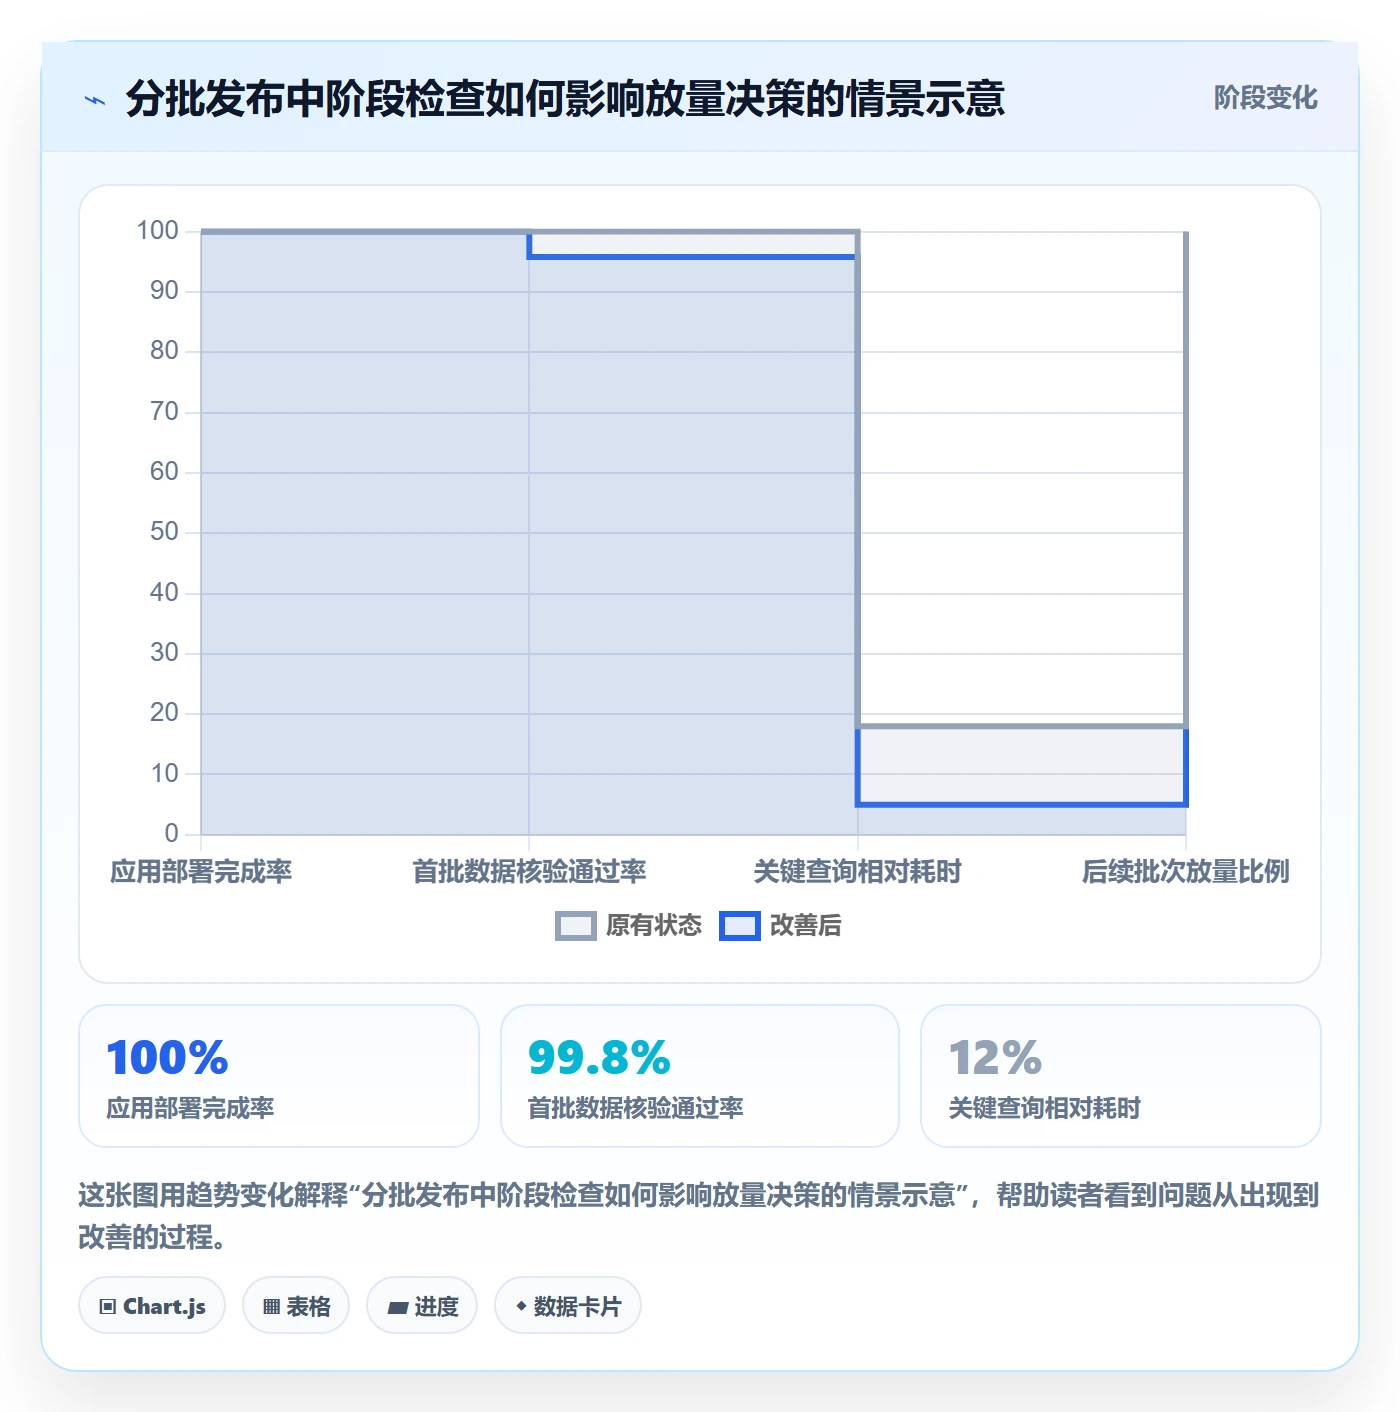Viewport: 1400px width, 1412px height.
Task: Click the progress icon in 进度 chip
Action: click(398, 1307)
